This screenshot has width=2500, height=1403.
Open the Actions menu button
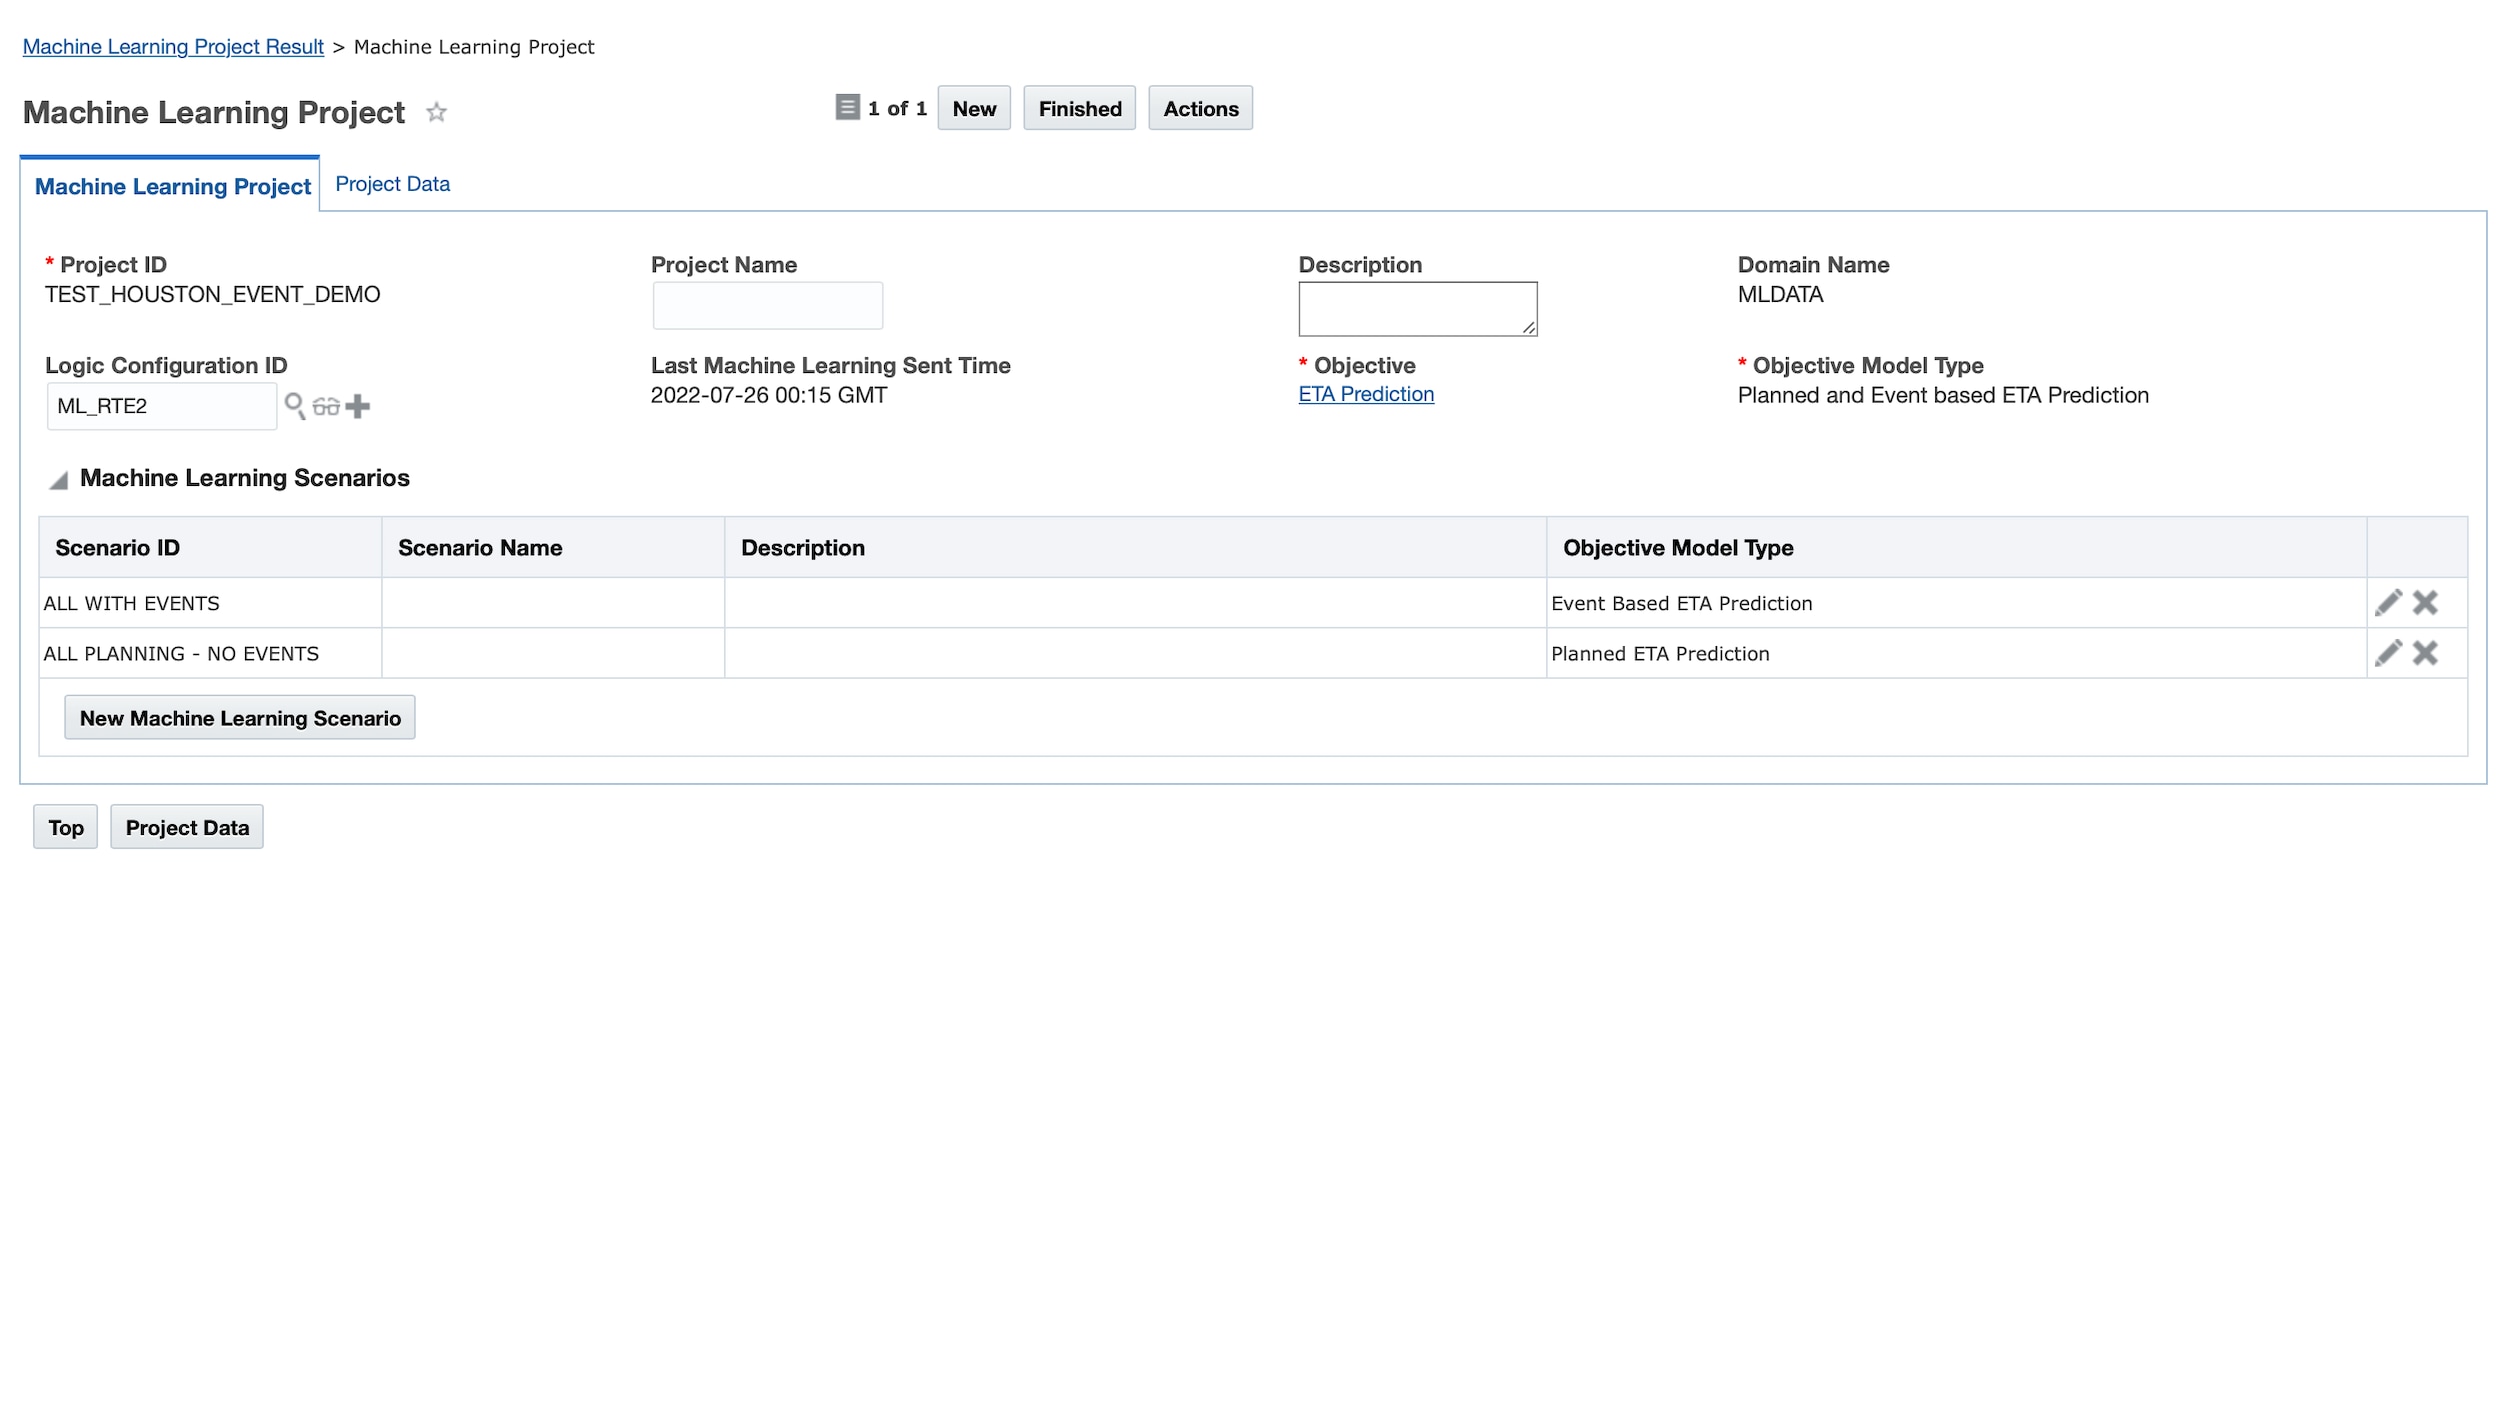pos(1200,108)
